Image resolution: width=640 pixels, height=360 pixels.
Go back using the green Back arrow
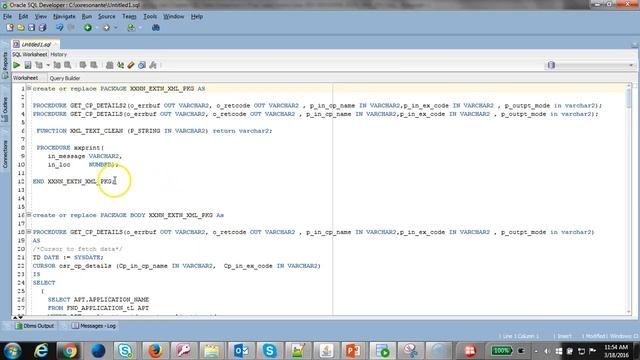(88, 28)
